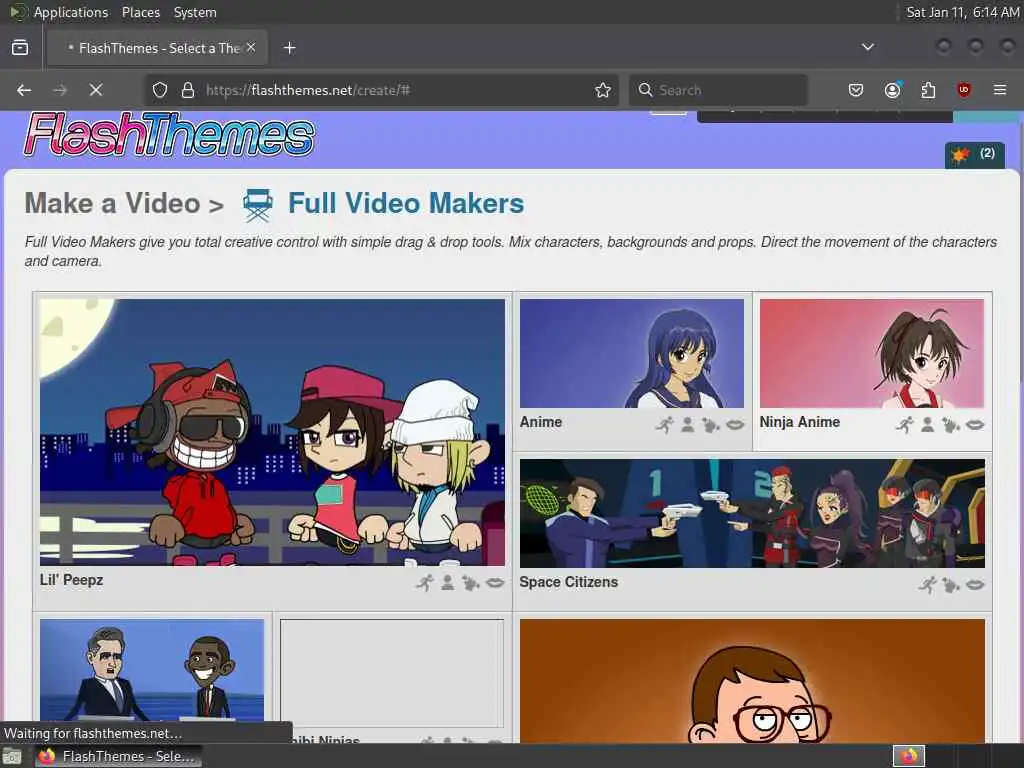Click the Lil' Peepz character icon
1024x768 pixels.
coord(447,583)
